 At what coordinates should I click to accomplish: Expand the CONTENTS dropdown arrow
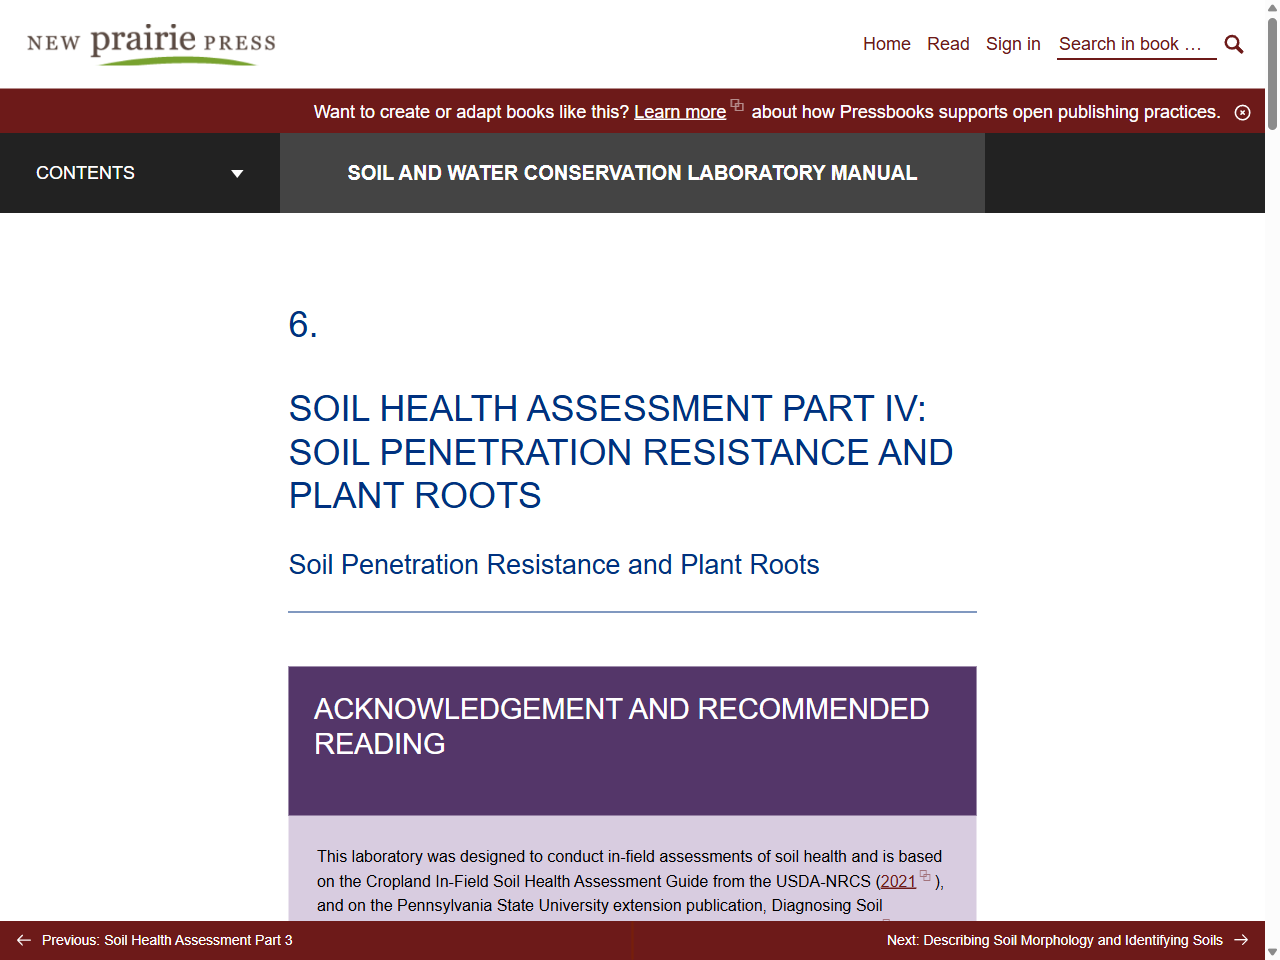coord(237,173)
